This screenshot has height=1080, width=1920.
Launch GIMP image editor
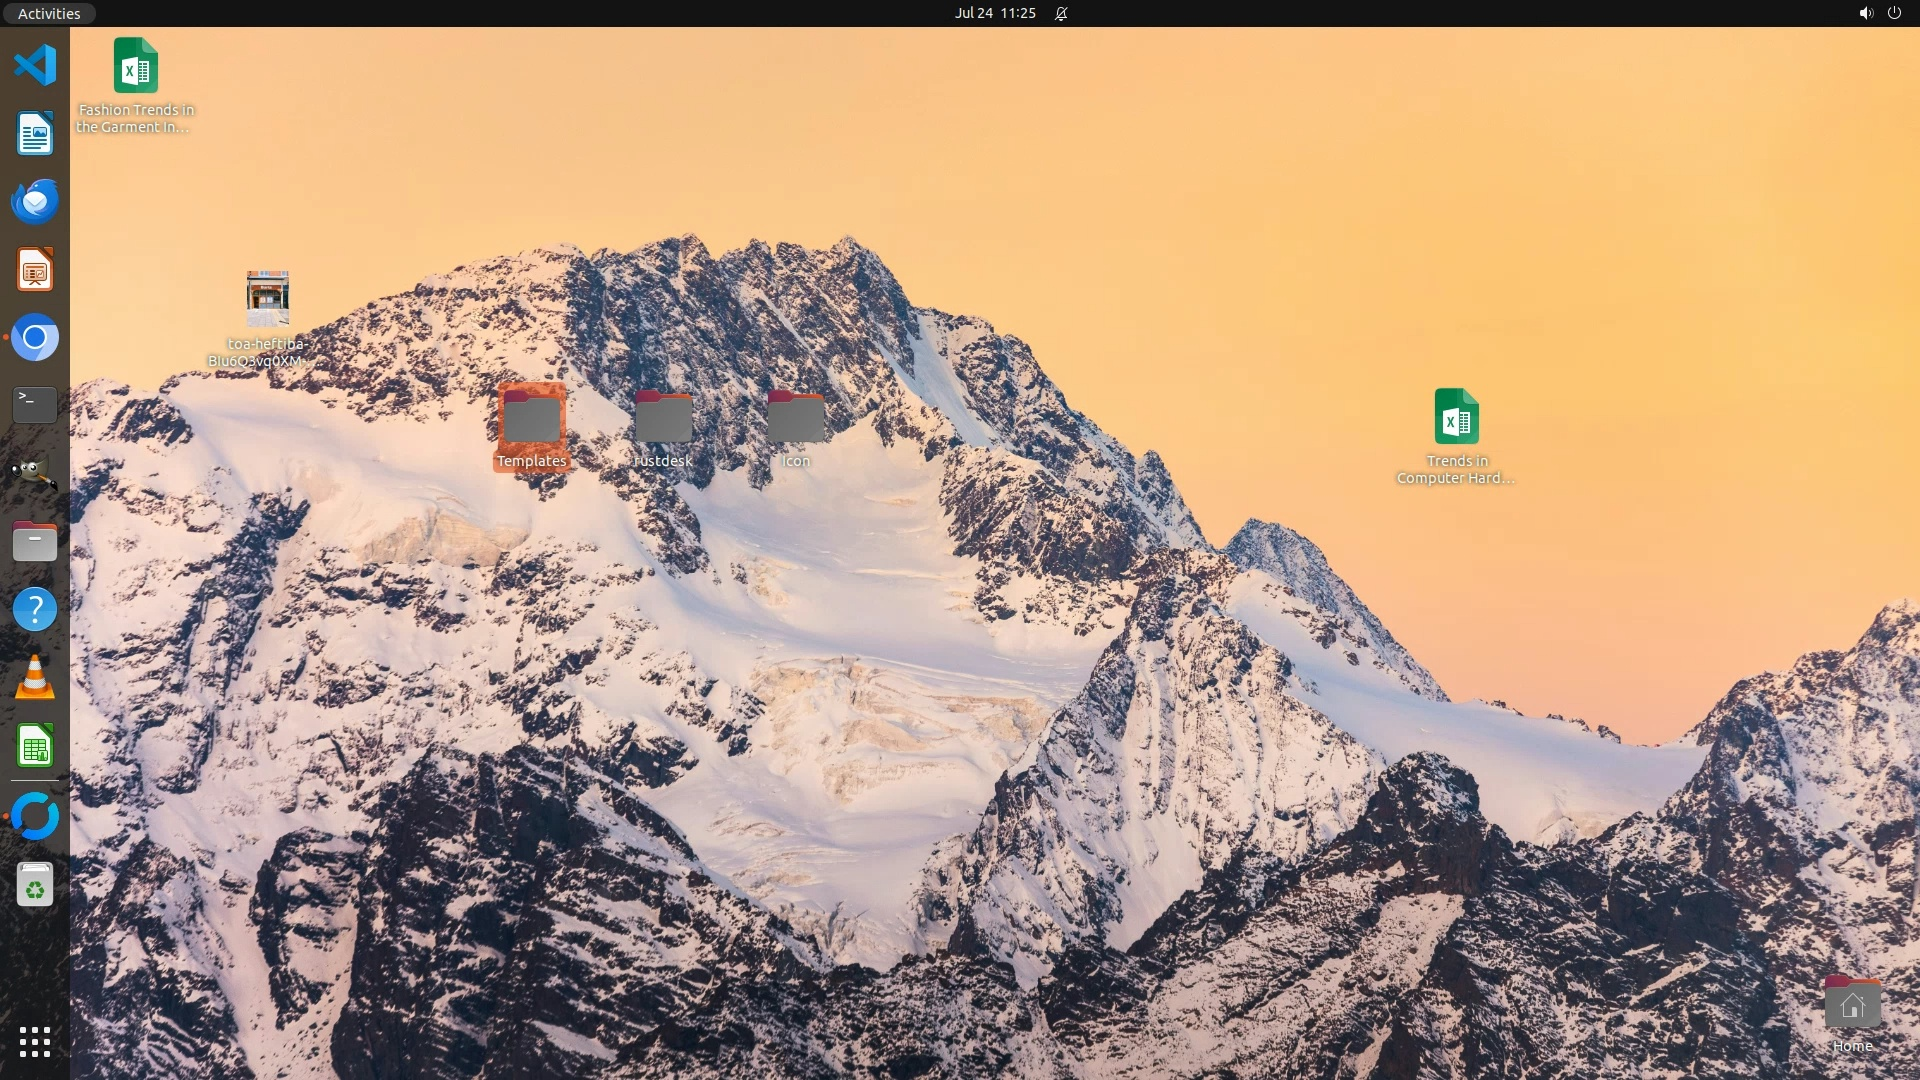35,473
